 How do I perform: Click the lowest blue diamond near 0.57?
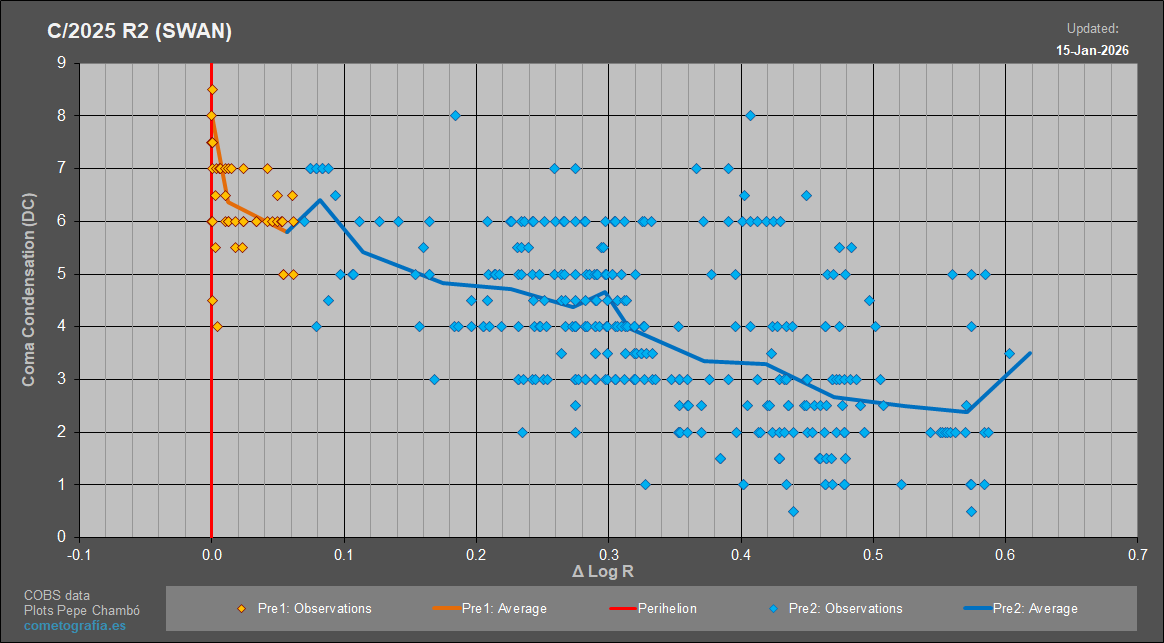pos(971,512)
